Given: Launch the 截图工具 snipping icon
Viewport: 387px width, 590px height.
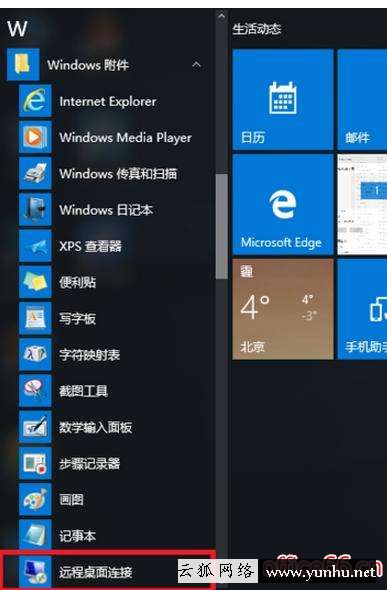Looking at the screenshot, I should pyautogui.click(x=35, y=390).
